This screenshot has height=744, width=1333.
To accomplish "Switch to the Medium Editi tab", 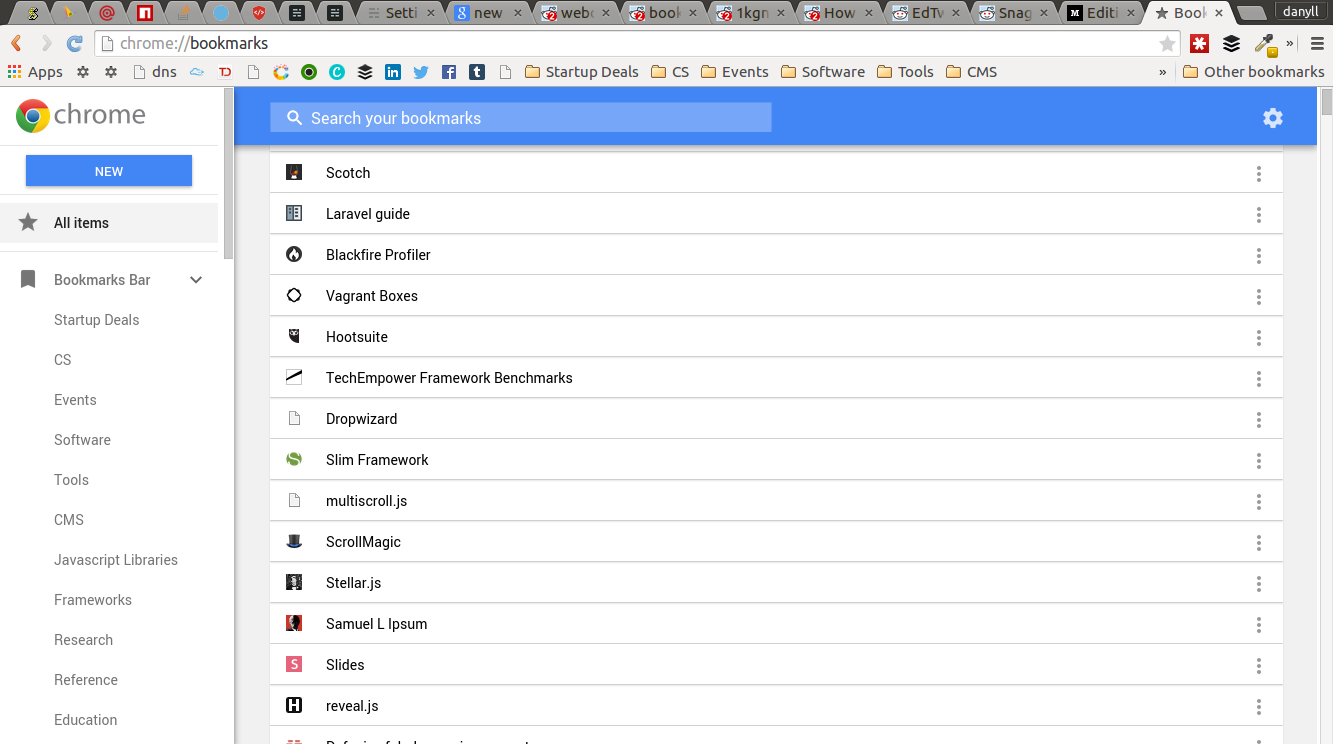I will [x=1102, y=13].
